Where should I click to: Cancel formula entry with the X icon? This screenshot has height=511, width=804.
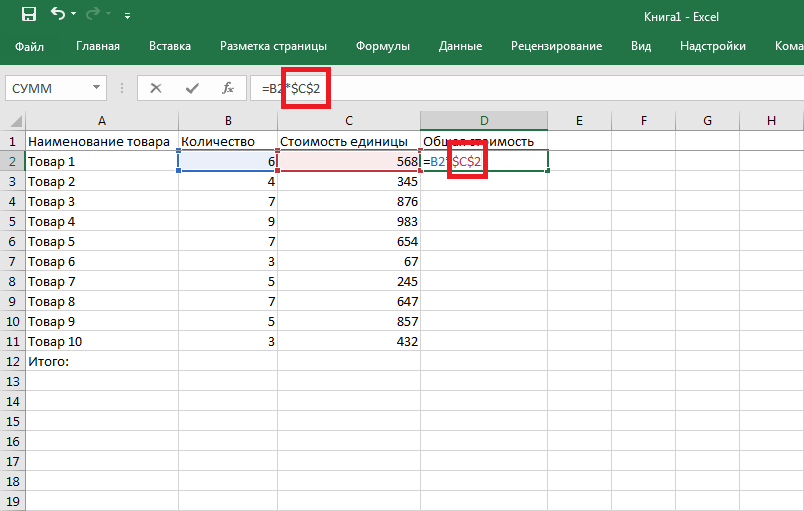click(x=155, y=88)
